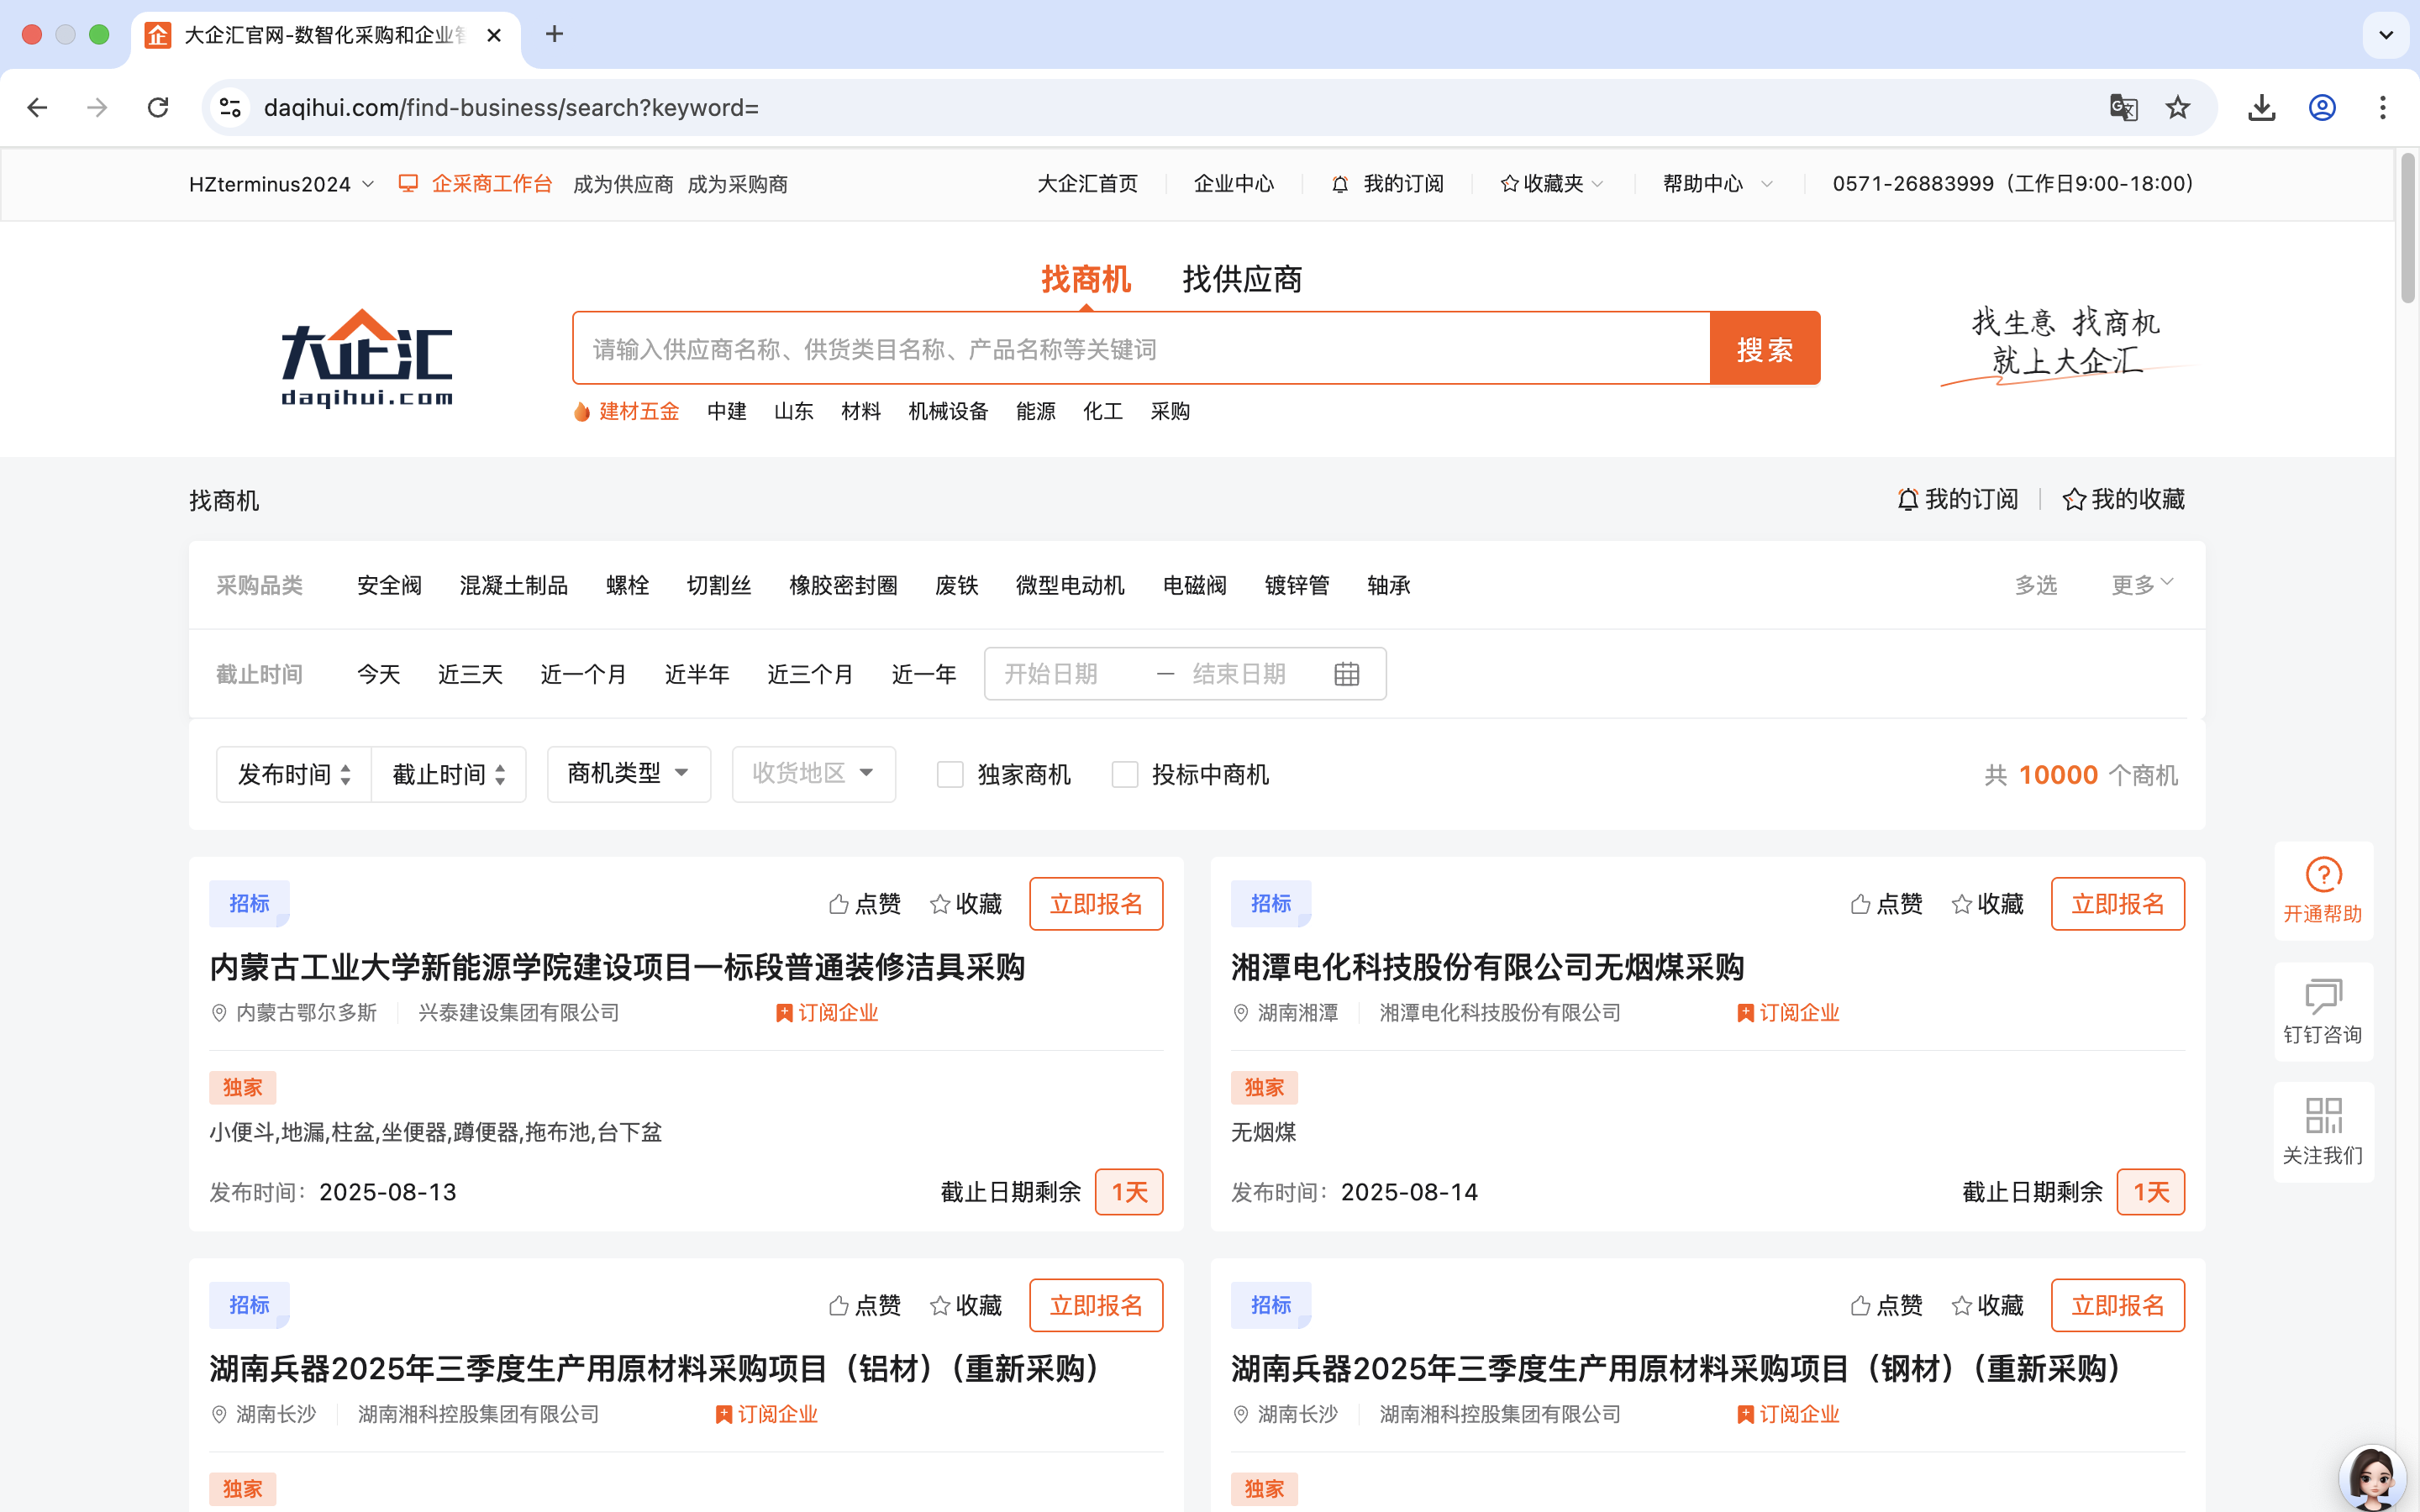This screenshot has height=1512, width=2420.
Task: Click 立即报名 on 湘潭电化科技 card
Action: click(2118, 904)
